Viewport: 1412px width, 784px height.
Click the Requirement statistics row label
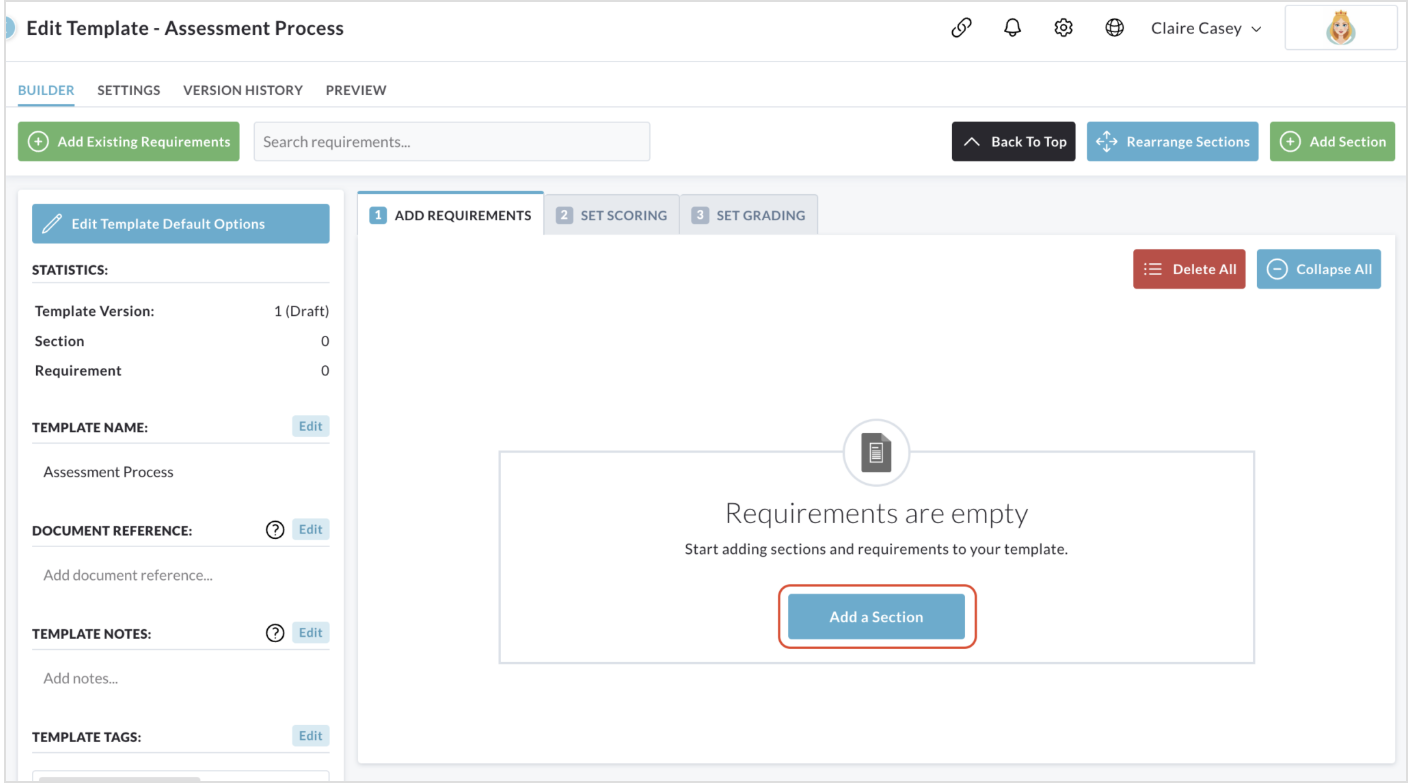click(x=78, y=370)
